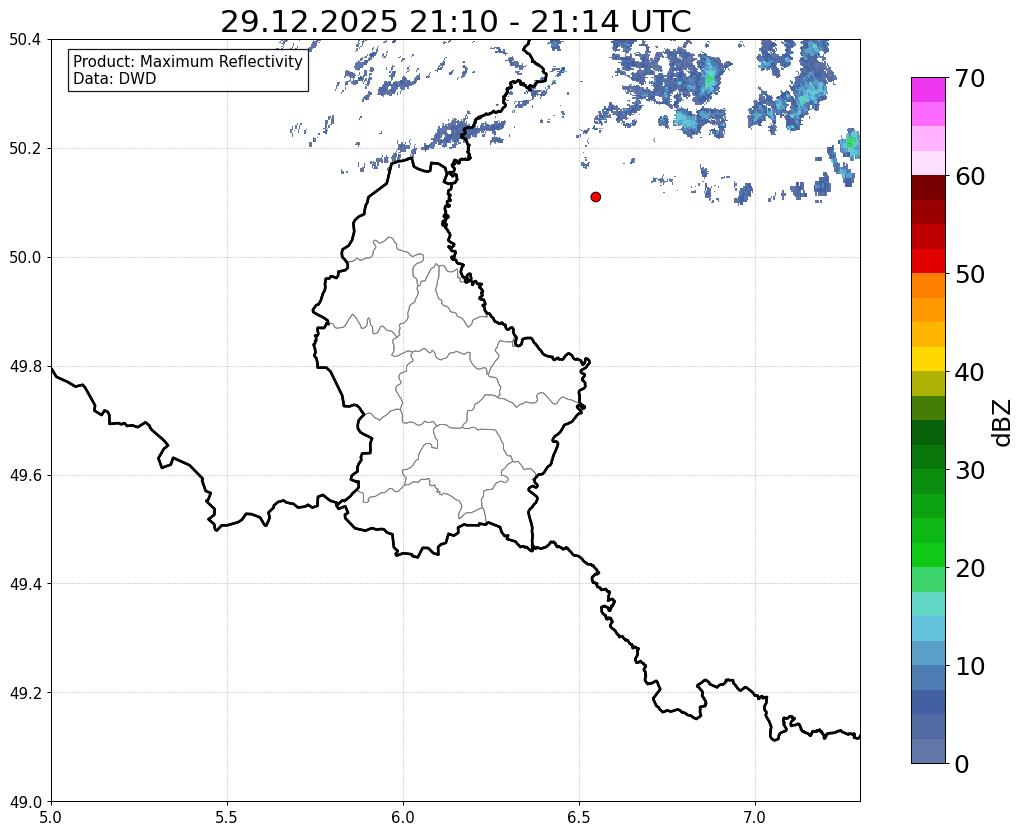Click longitude axis label 5.0

pos(51,817)
